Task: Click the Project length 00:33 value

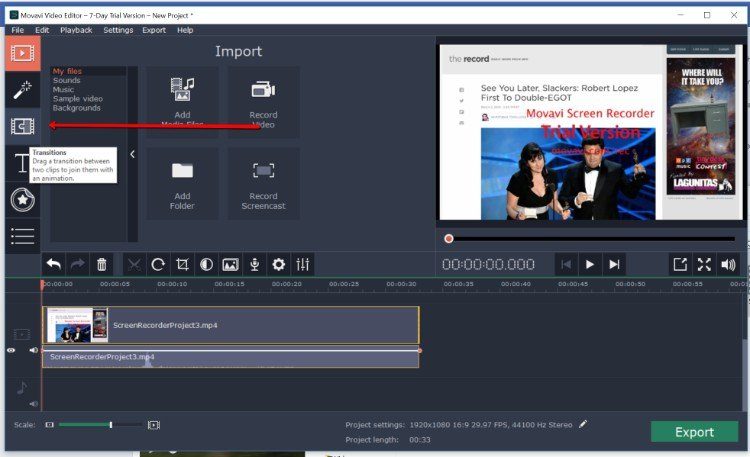Action: (x=419, y=440)
